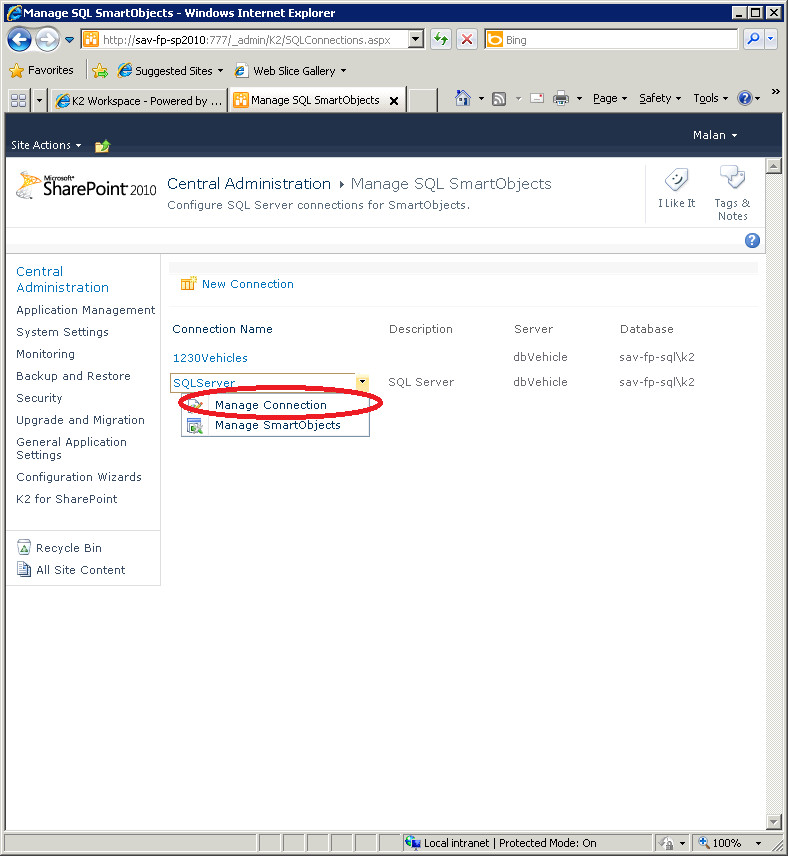Click the page Help question mark icon

752,240
